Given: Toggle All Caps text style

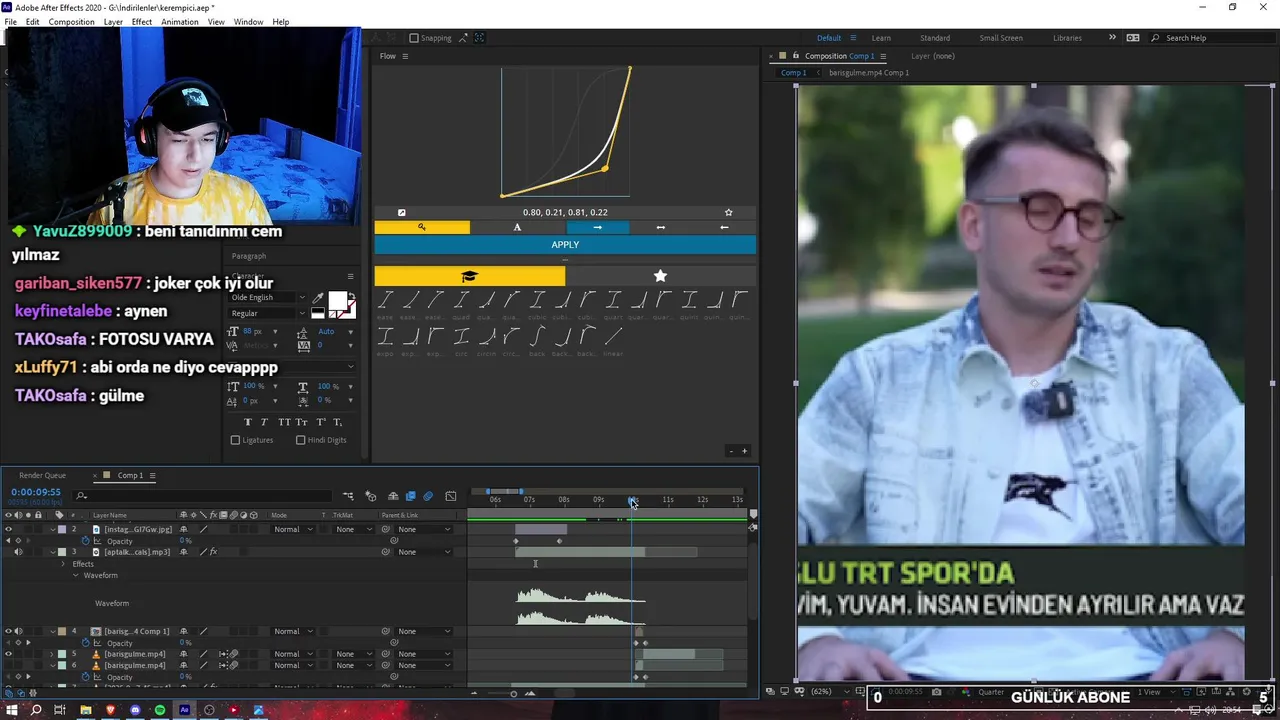Looking at the screenshot, I should click(x=284, y=422).
